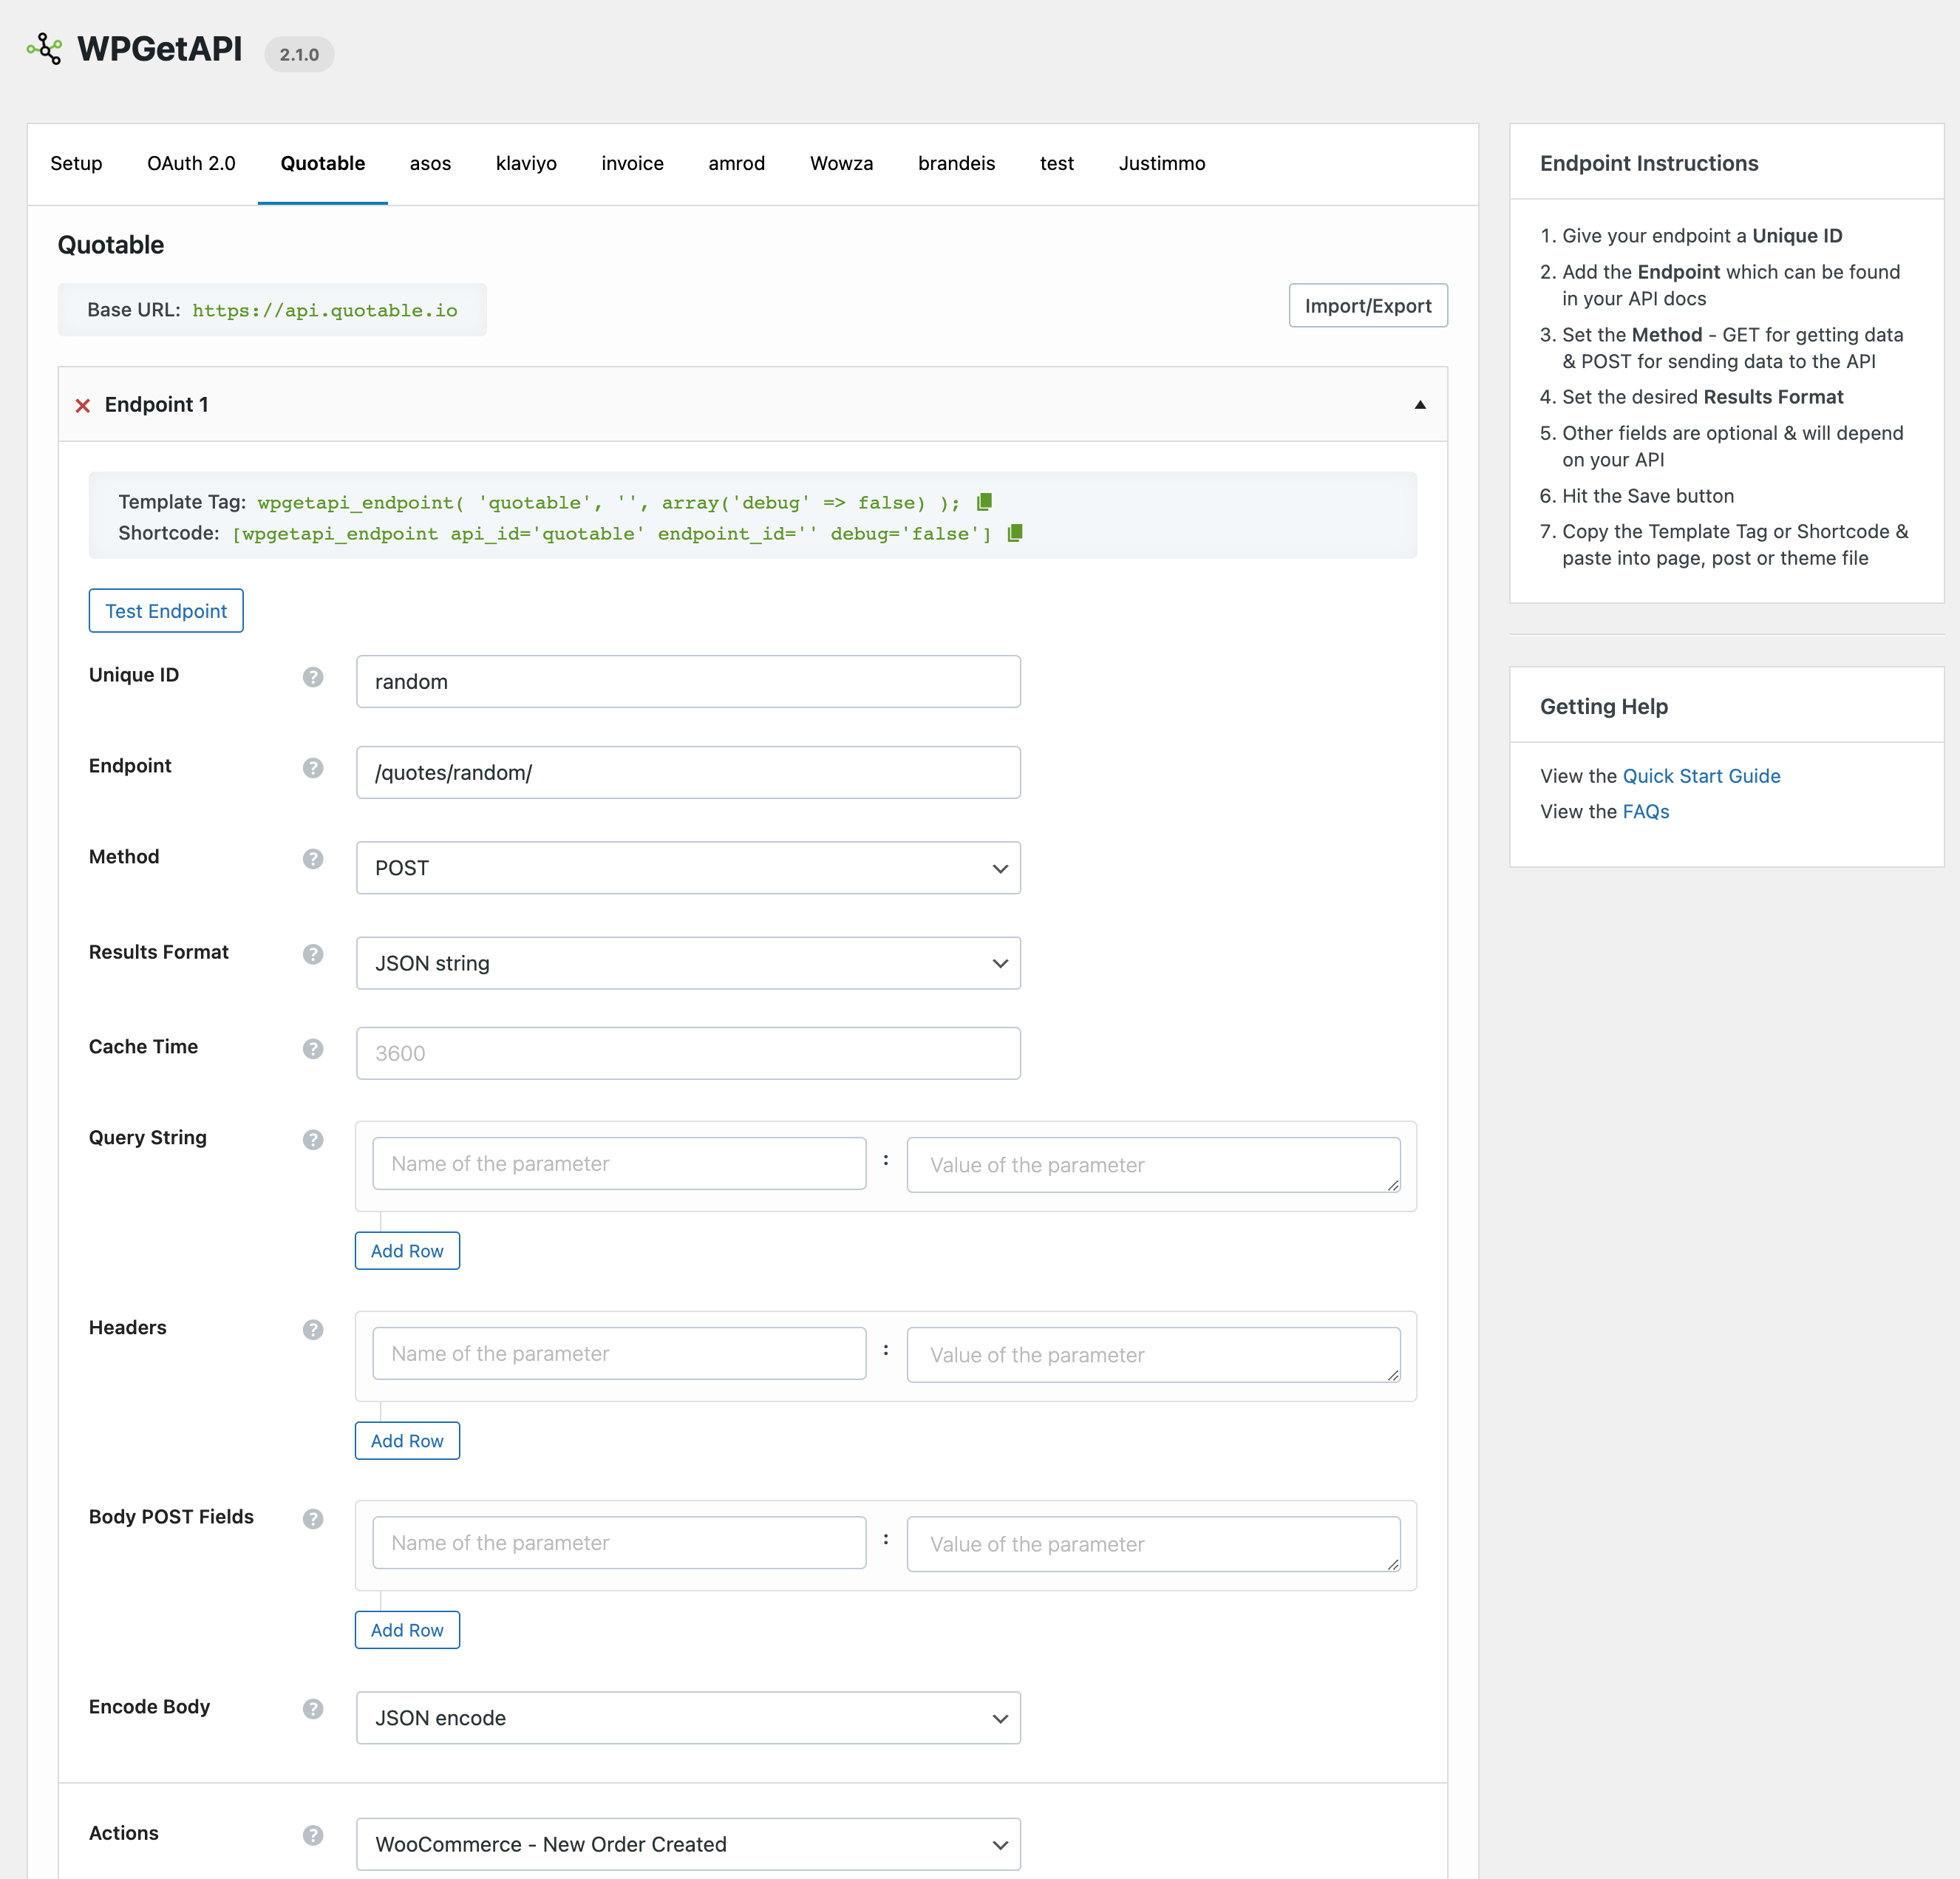This screenshot has width=1960, height=1879.
Task: Click help icon beside Method
Action: point(313,859)
